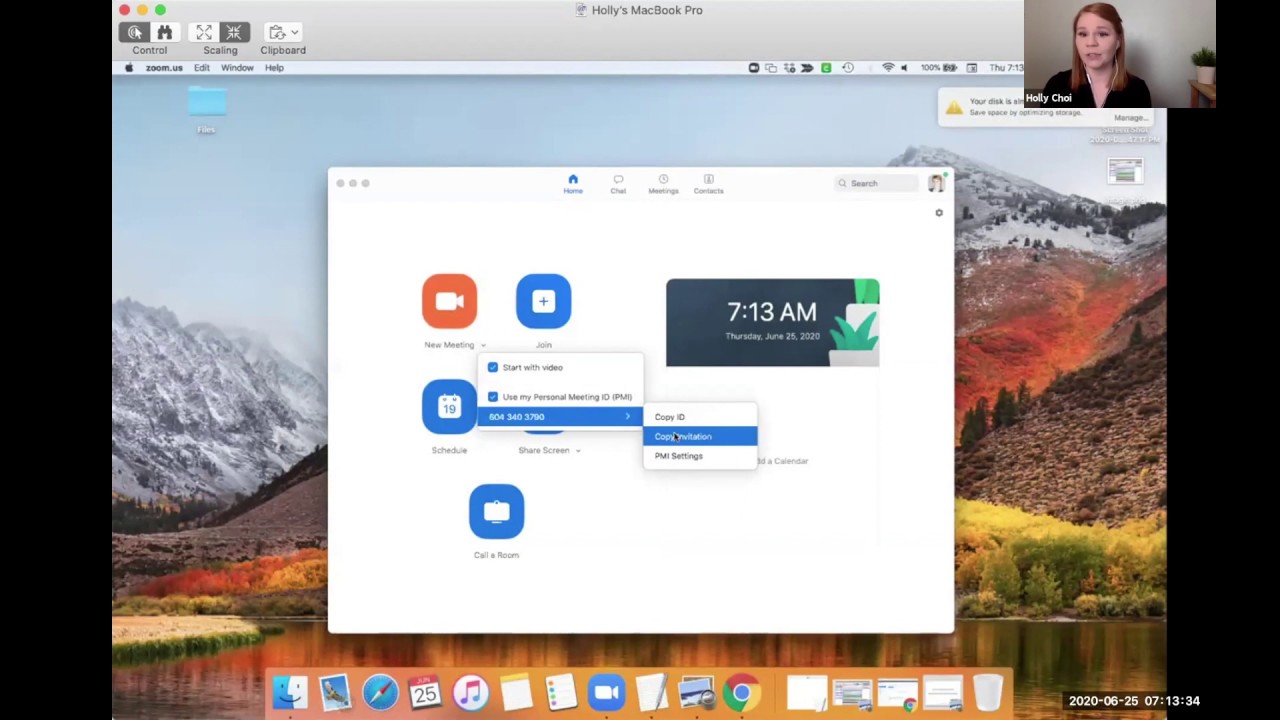Select actual-size scaling icon

pyautogui.click(x=234, y=33)
